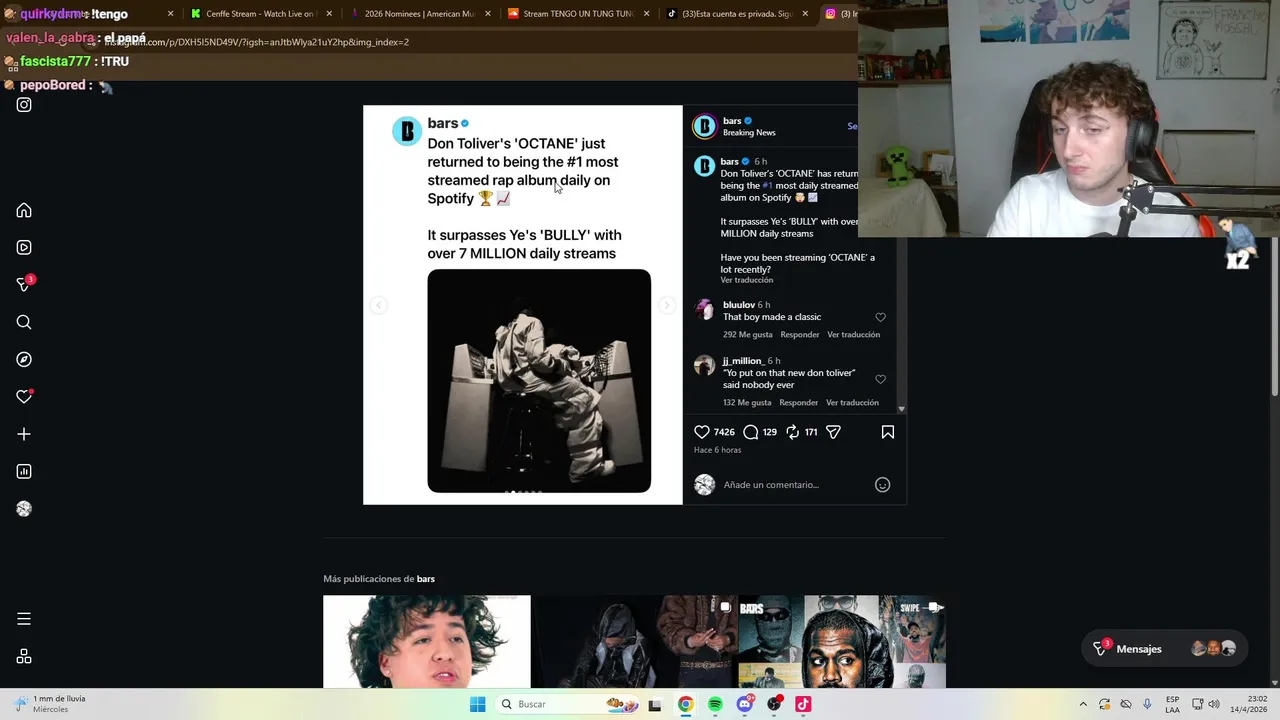The image size is (1280, 720).
Task: Open the emoji picker in comment box
Action: (x=882, y=485)
